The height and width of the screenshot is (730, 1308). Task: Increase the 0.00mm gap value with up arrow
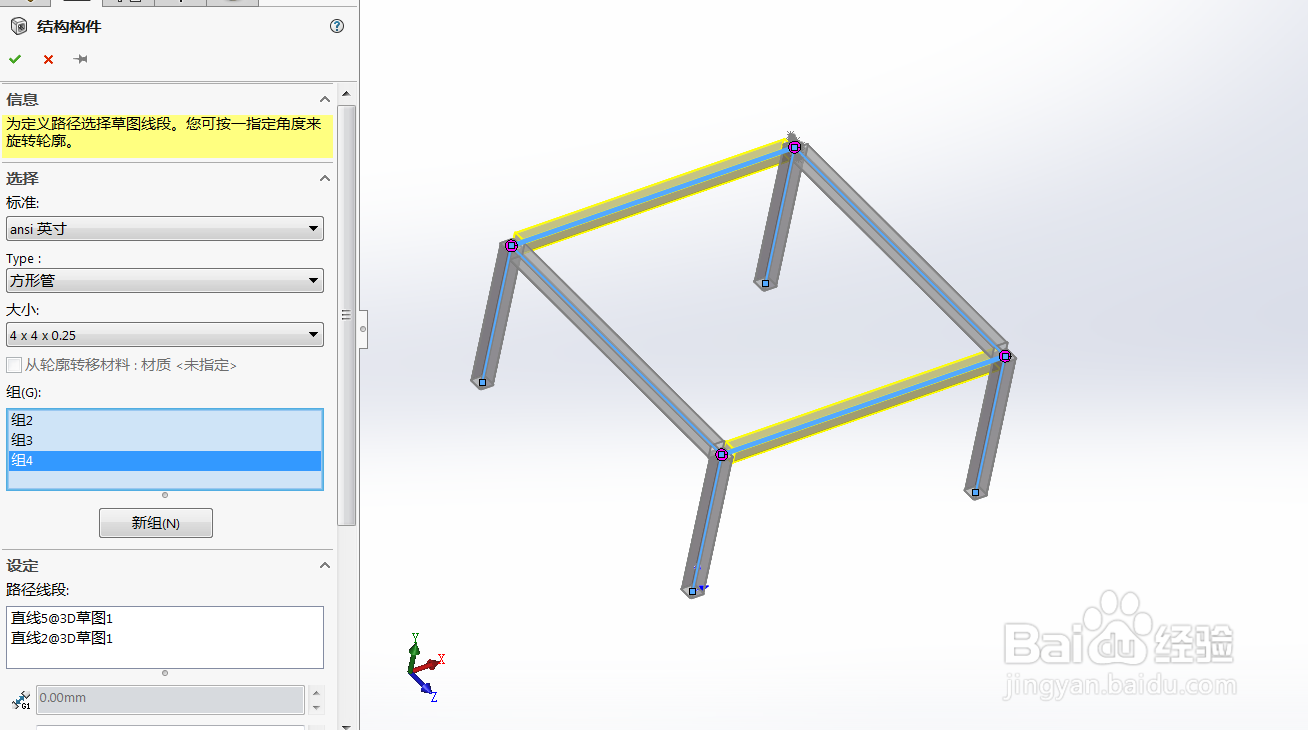(x=316, y=692)
